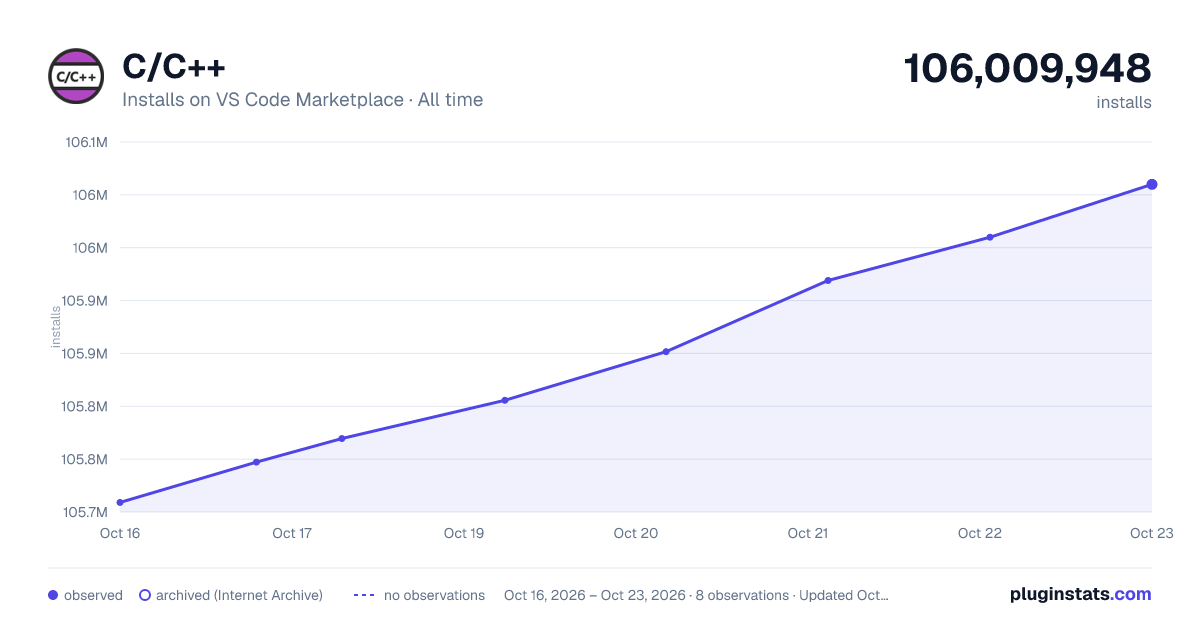Click the 'Oct 16' x-axis label
This screenshot has height=630, width=1200.
120,533
